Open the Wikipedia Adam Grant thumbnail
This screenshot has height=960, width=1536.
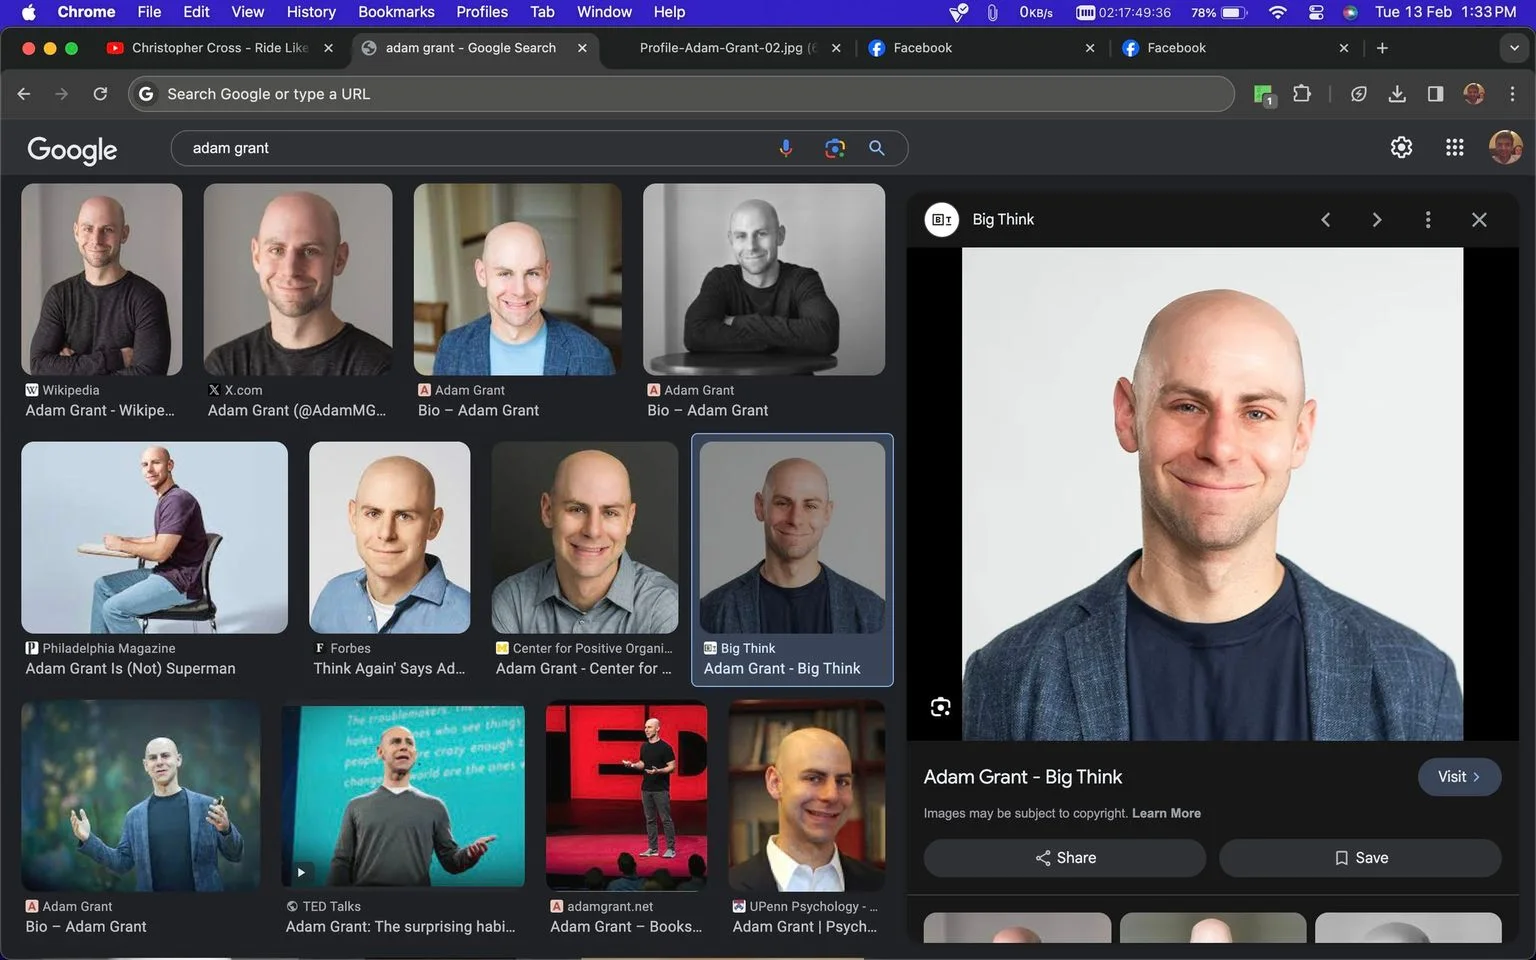coord(102,280)
